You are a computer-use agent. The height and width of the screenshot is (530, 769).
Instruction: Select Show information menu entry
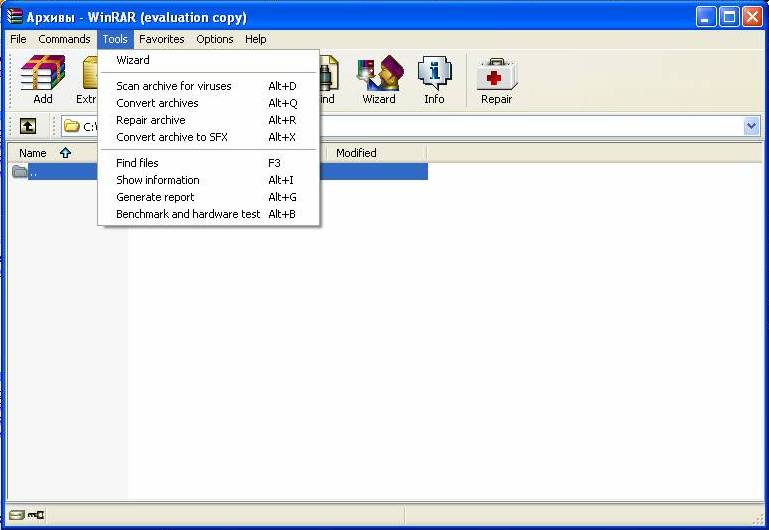209,180
